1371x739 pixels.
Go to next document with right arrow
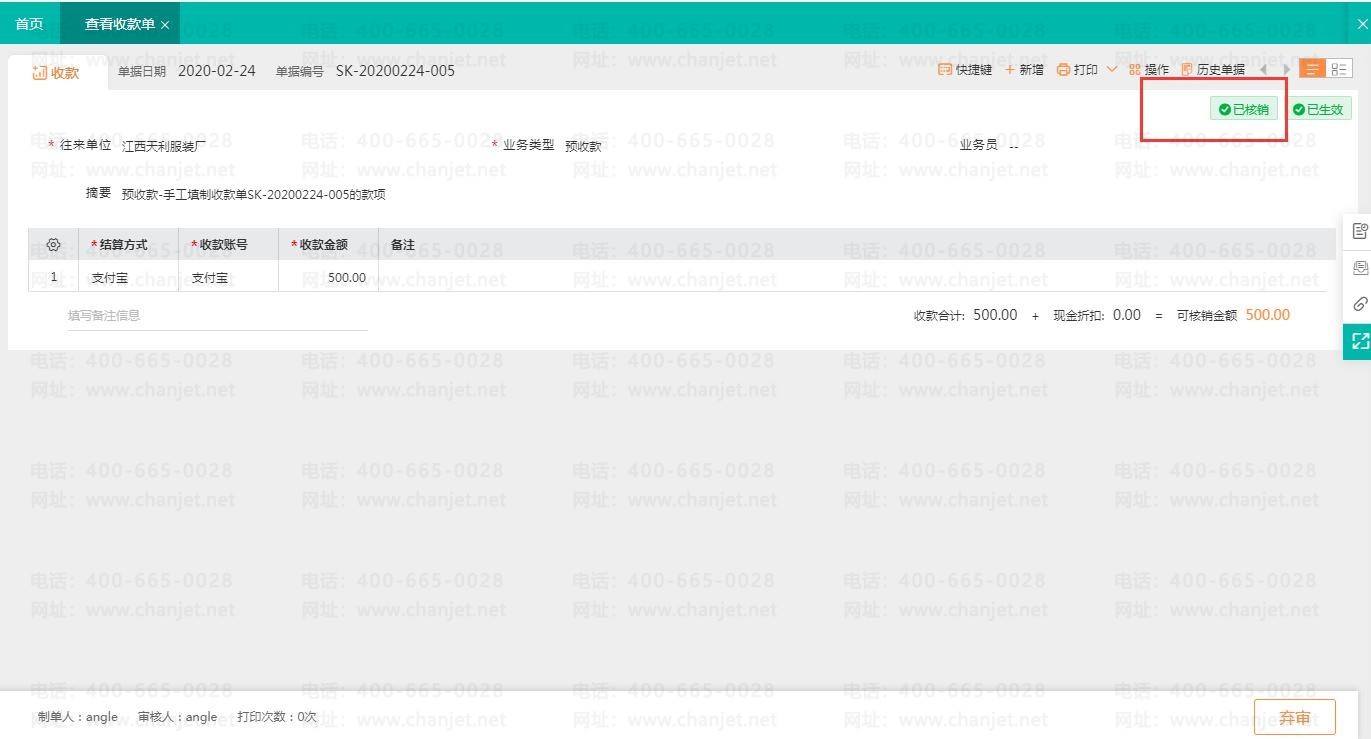1286,69
